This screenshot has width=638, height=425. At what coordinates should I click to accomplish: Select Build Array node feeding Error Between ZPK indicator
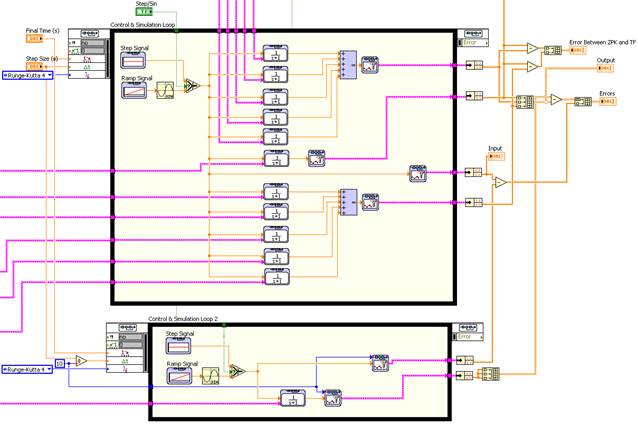pos(553,50)
